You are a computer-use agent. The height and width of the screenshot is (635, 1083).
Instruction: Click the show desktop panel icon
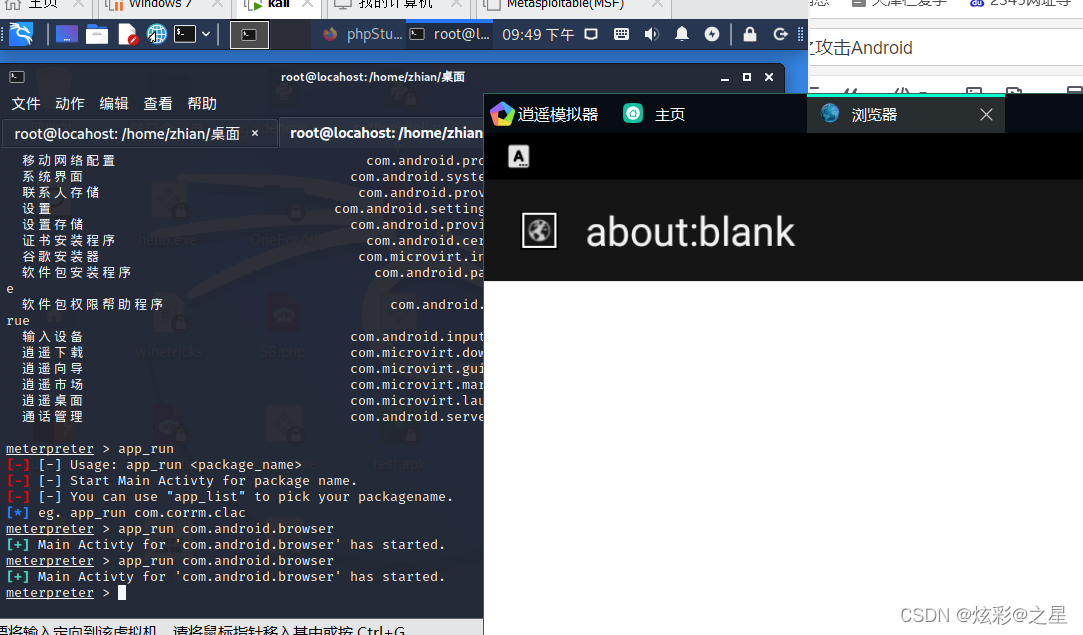tap(66, 34)
